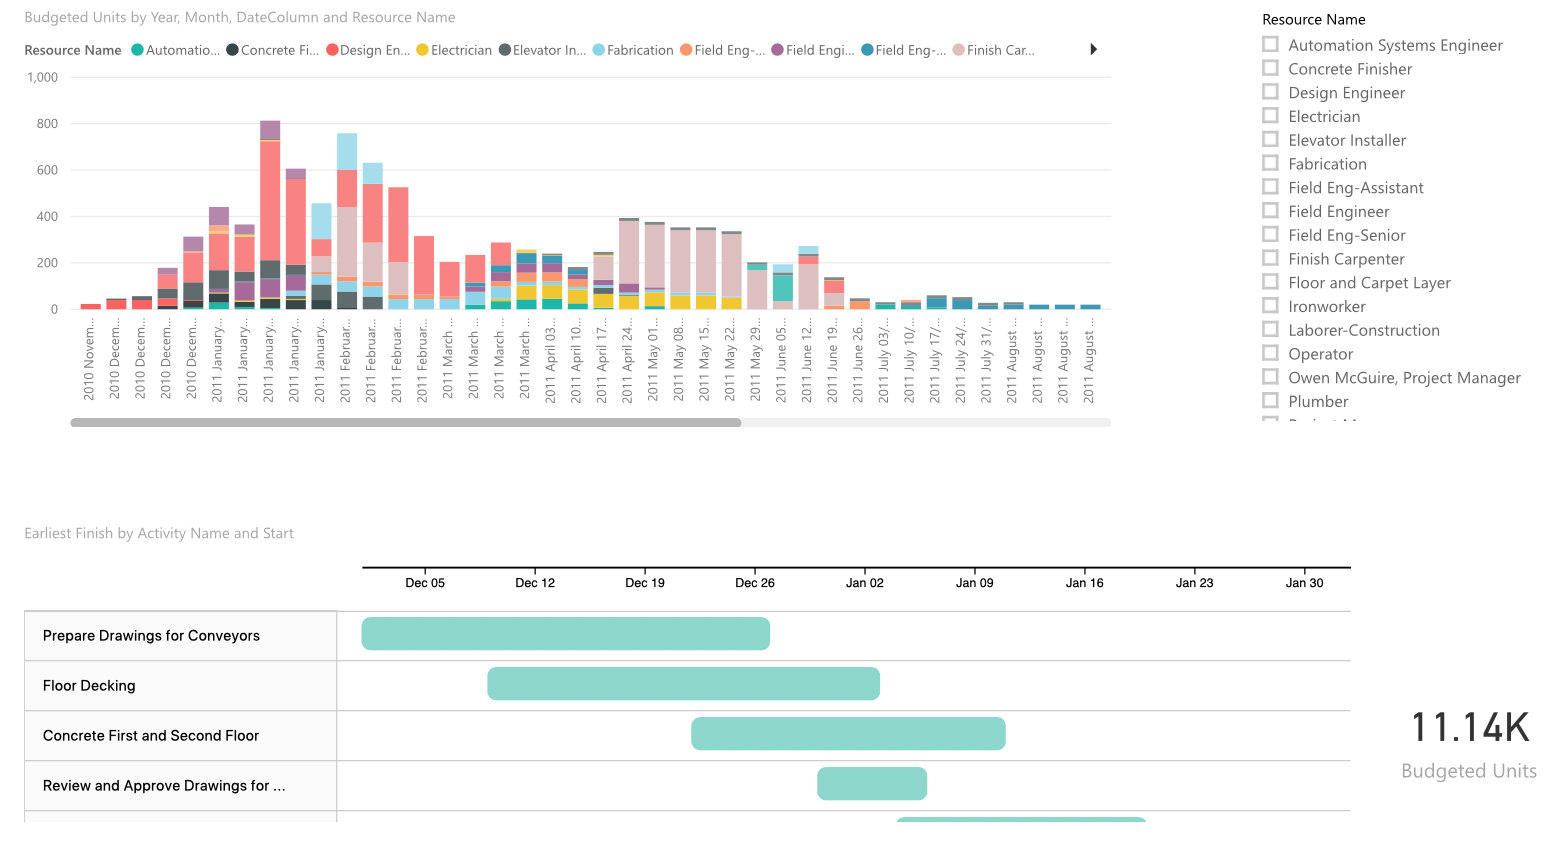Click the Automation legend color dot
Screen dimensions: 1566x864
tap(137, 50)
